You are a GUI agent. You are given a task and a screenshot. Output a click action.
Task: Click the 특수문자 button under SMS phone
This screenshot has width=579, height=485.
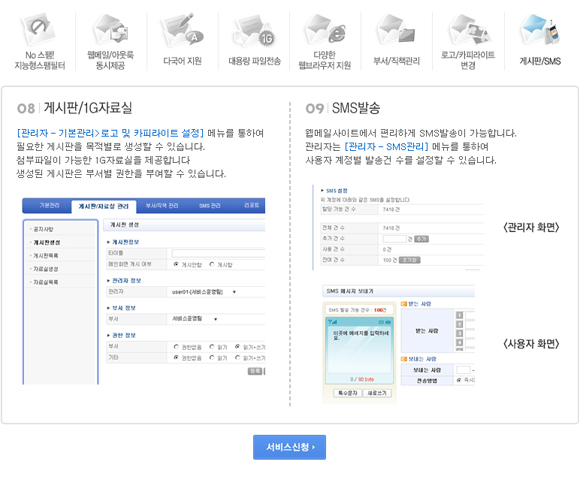tap(347, 393)
